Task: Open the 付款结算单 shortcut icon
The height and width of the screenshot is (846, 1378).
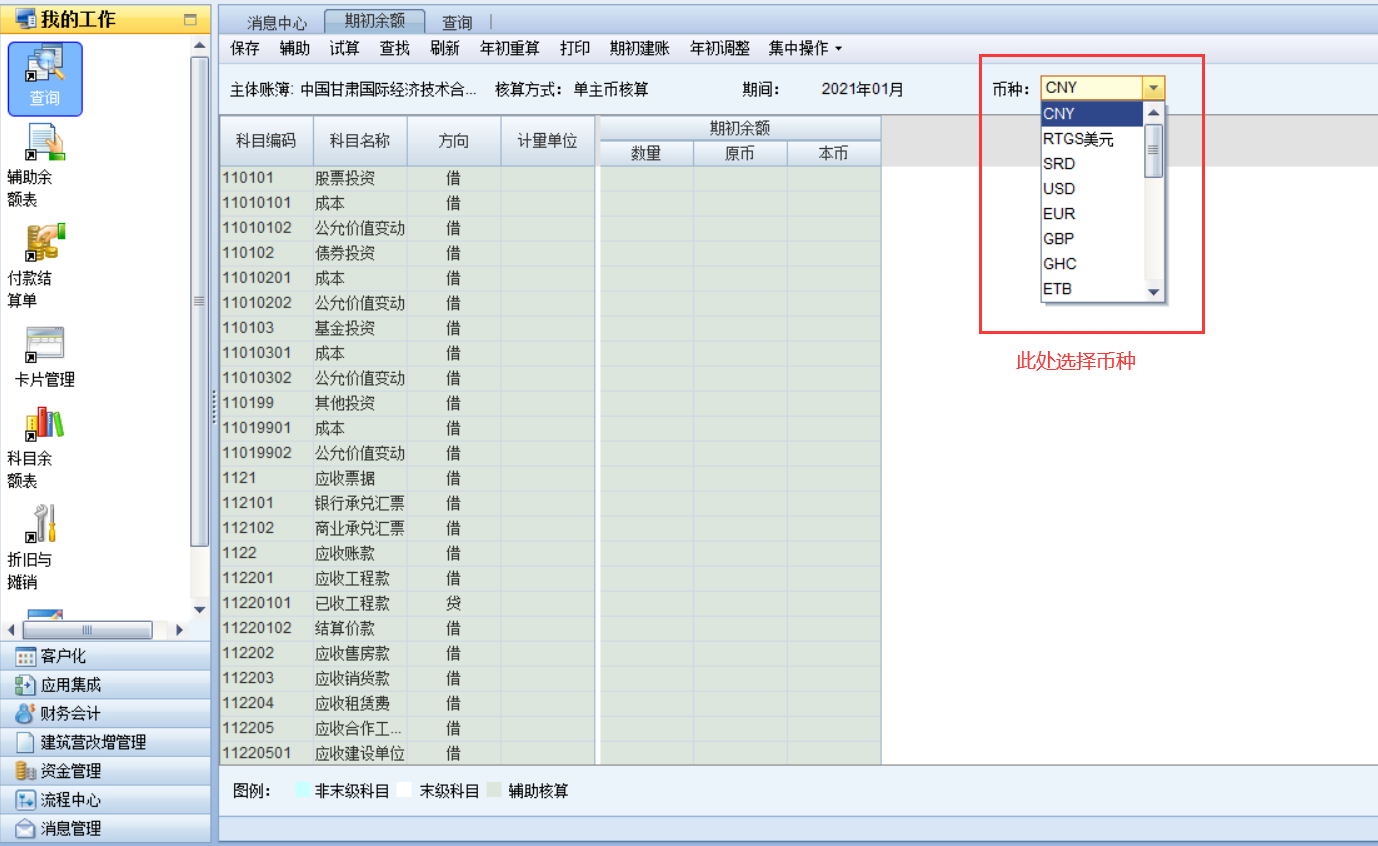Action: tap(44, 243)
